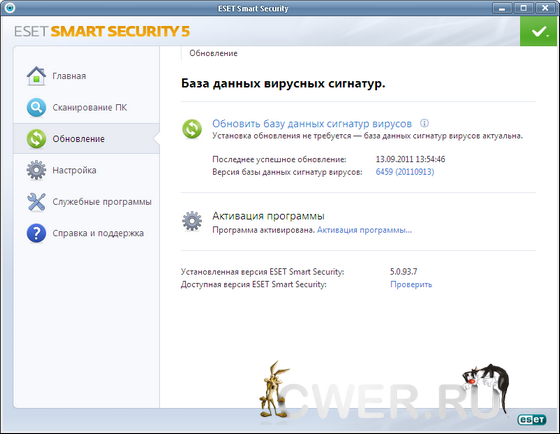Click the Активация программы... link
Viewport: 560px width, 434px height.
pyautogui.click(x=364, y=230)
